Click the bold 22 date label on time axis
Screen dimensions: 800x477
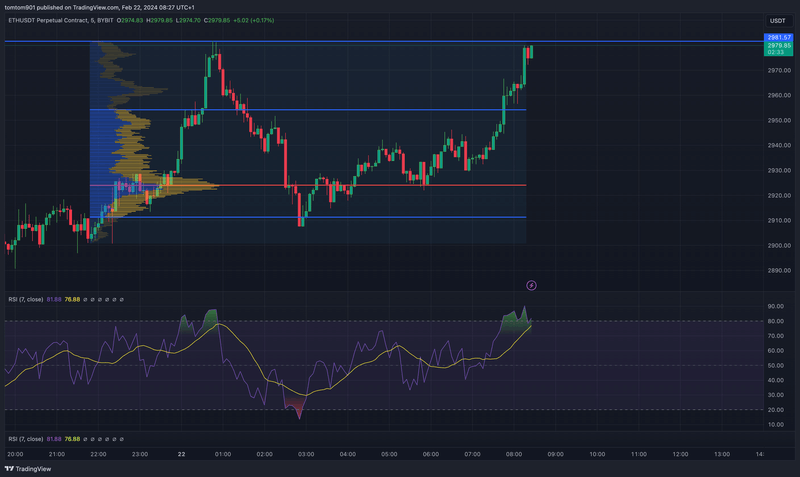point(181,454)
